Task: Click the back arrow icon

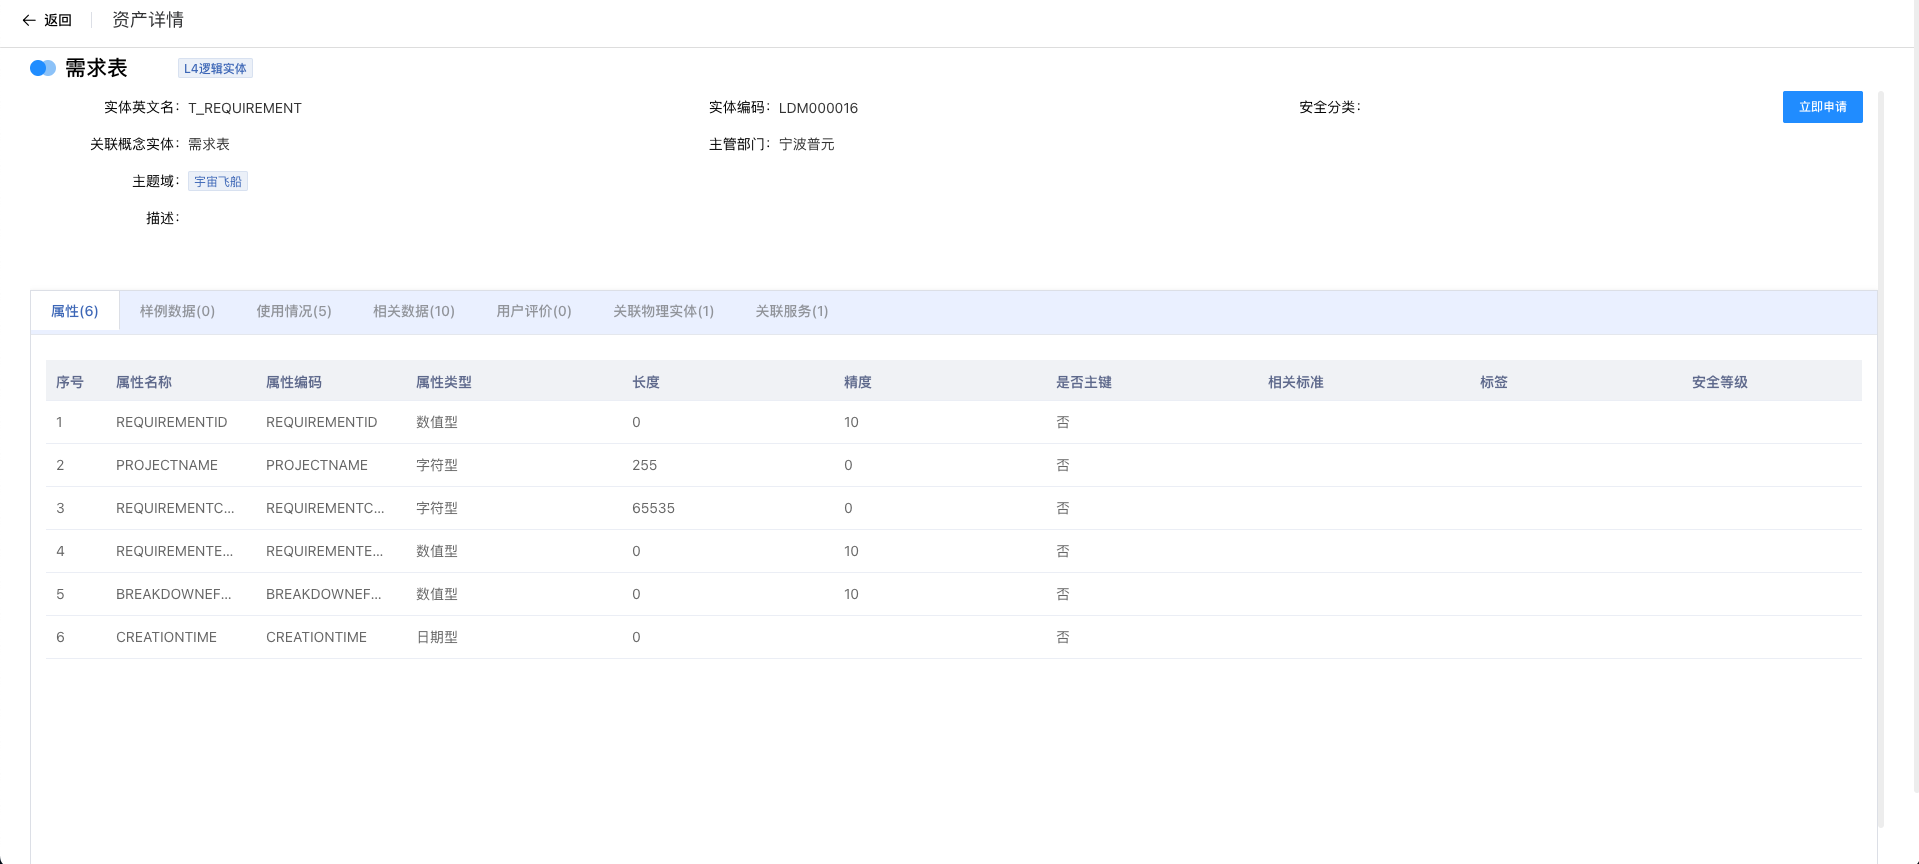Action: (x=29, y=20)
